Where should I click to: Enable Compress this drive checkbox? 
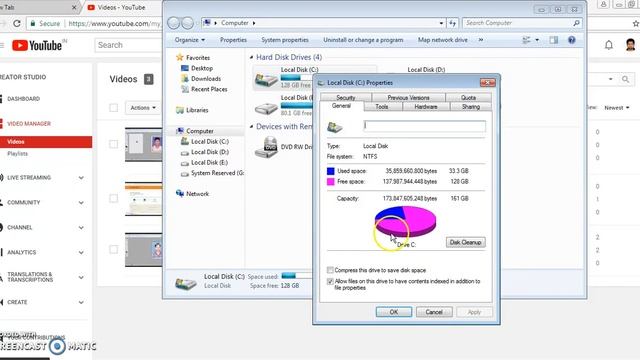[x=330, y=270]
